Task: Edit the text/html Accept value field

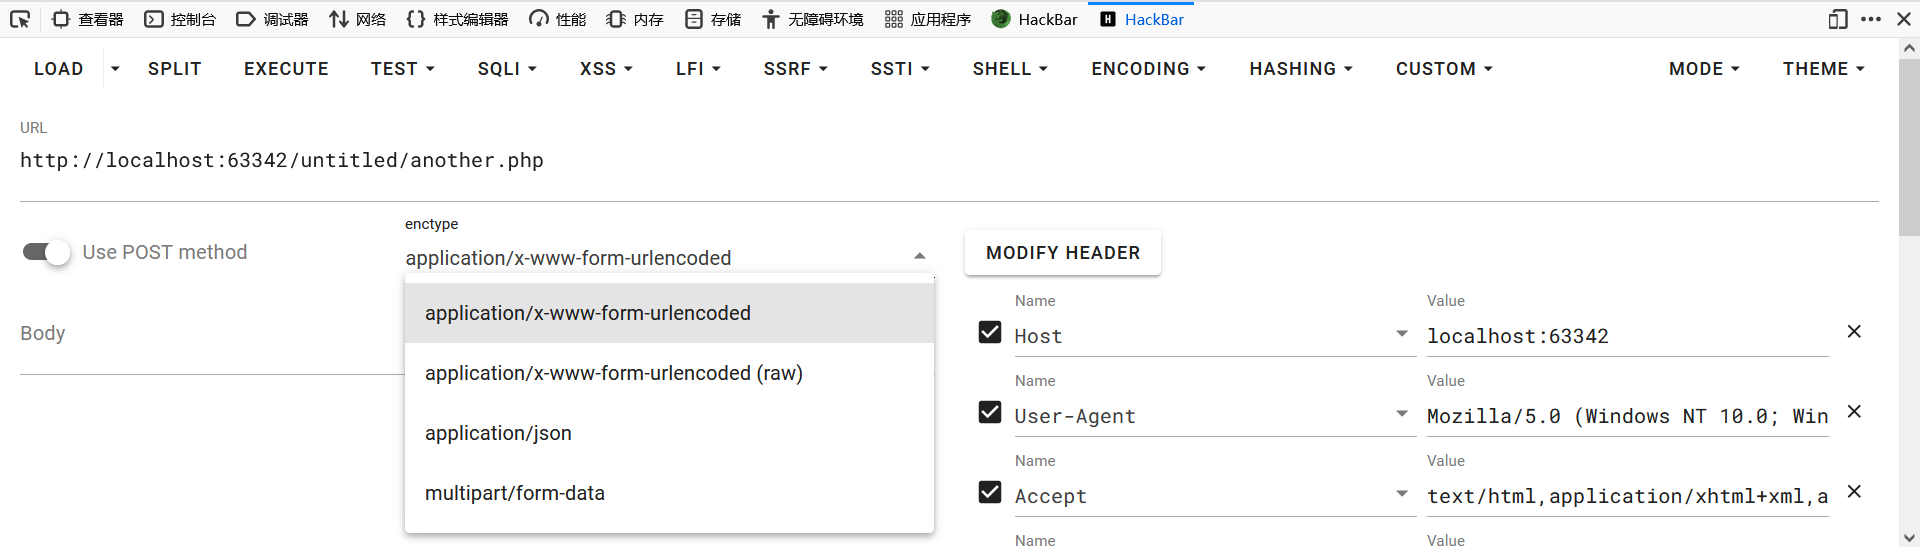Action: click(x=1628, y=497)
